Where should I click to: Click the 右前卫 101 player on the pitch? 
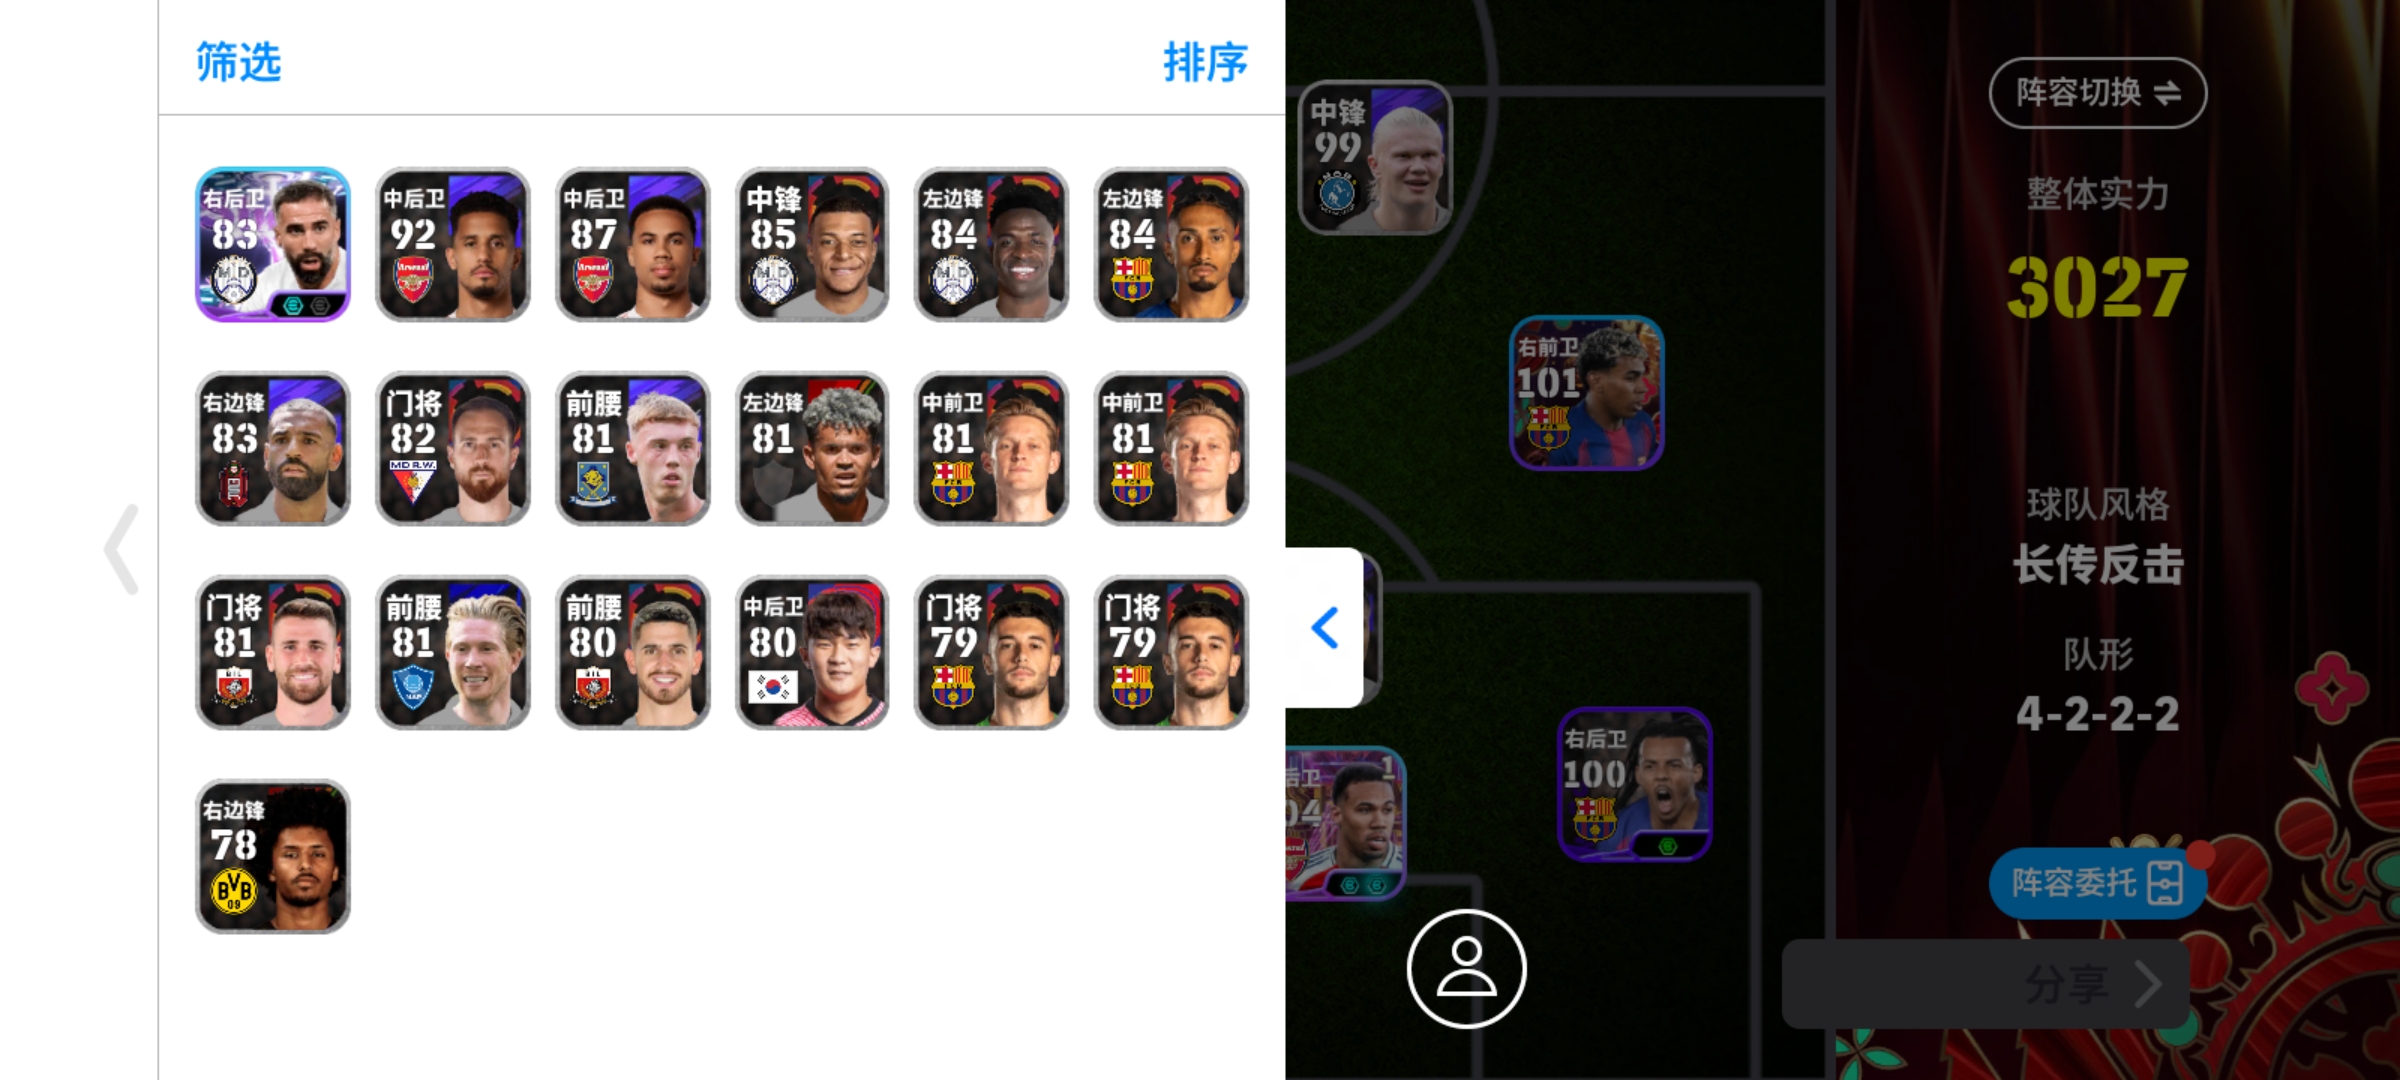pyautogui.click(x=1587, y=393)
